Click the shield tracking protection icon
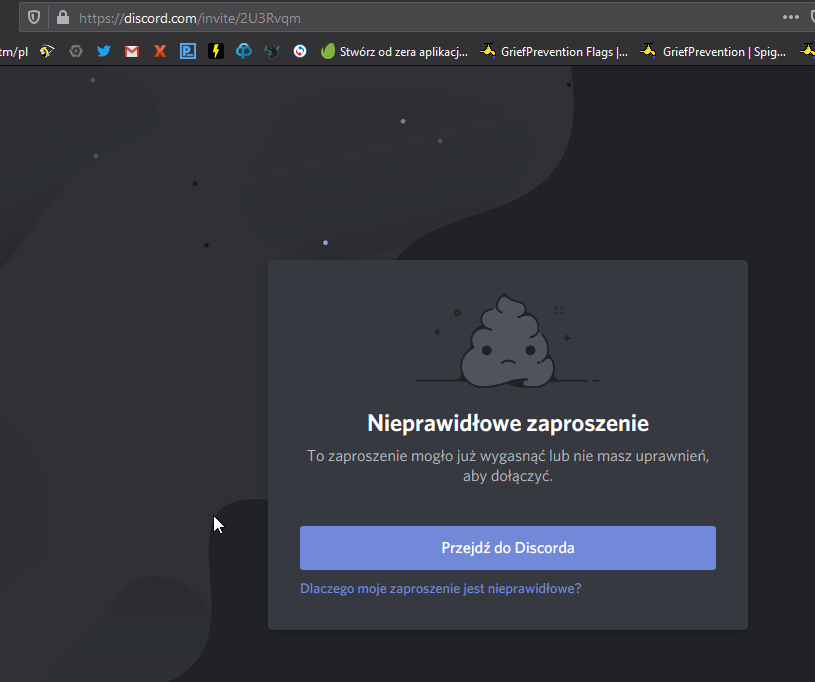 [x=34, y=17]
